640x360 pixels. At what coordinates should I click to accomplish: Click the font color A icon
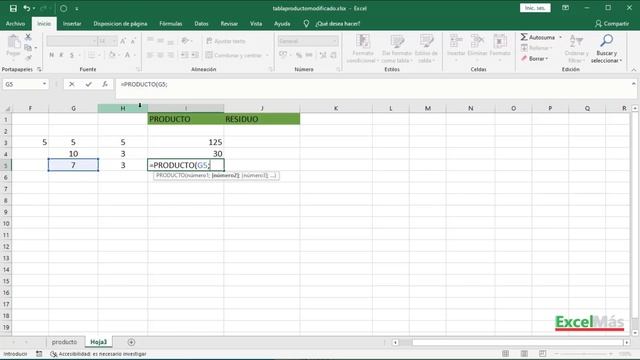127,55
